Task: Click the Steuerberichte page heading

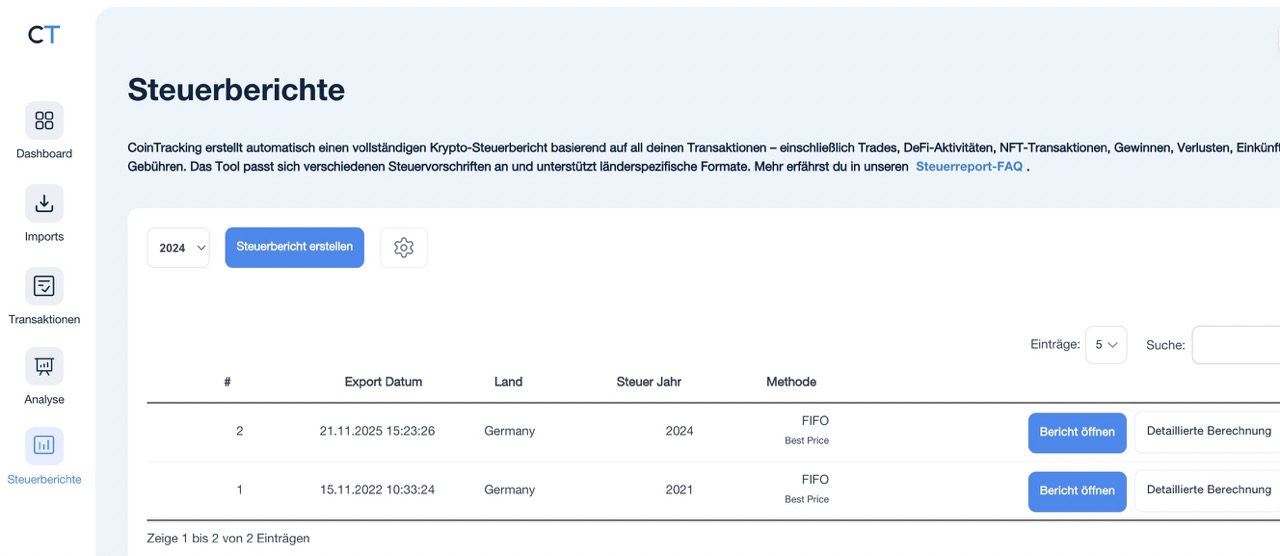Action: 236,90
